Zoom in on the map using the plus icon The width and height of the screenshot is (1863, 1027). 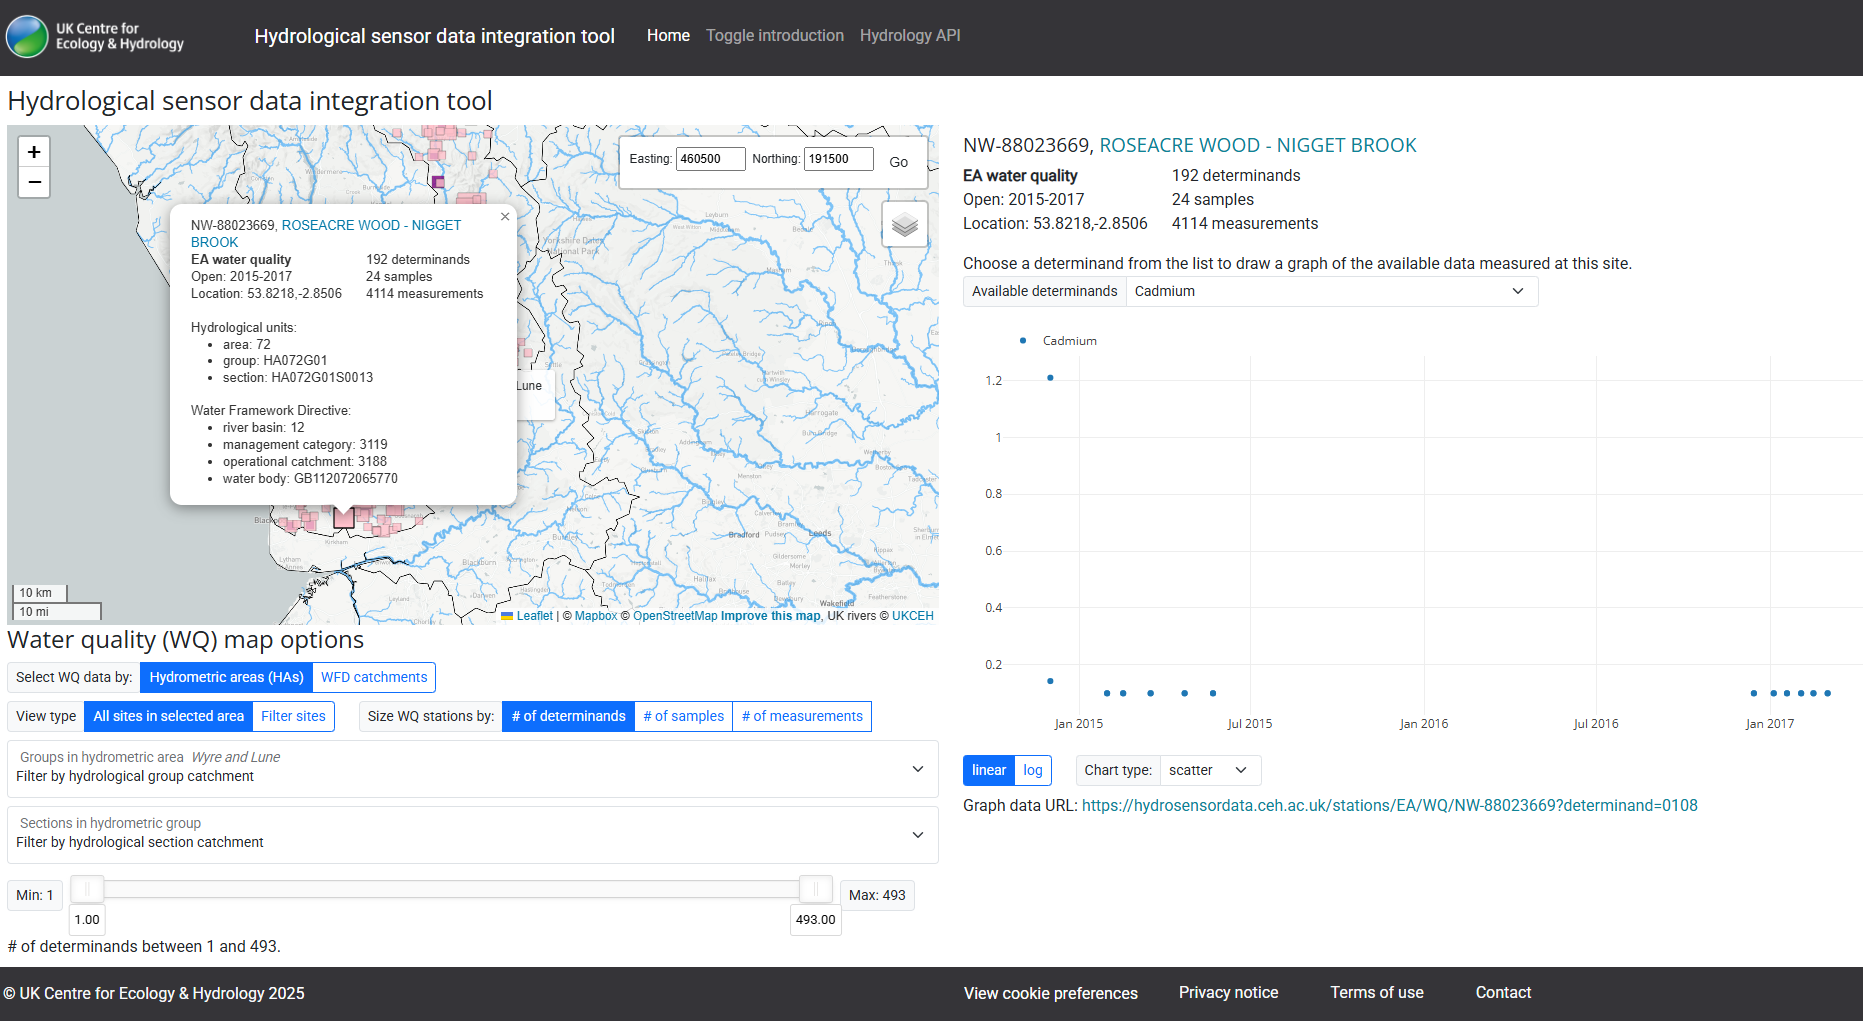coord(33,151)
